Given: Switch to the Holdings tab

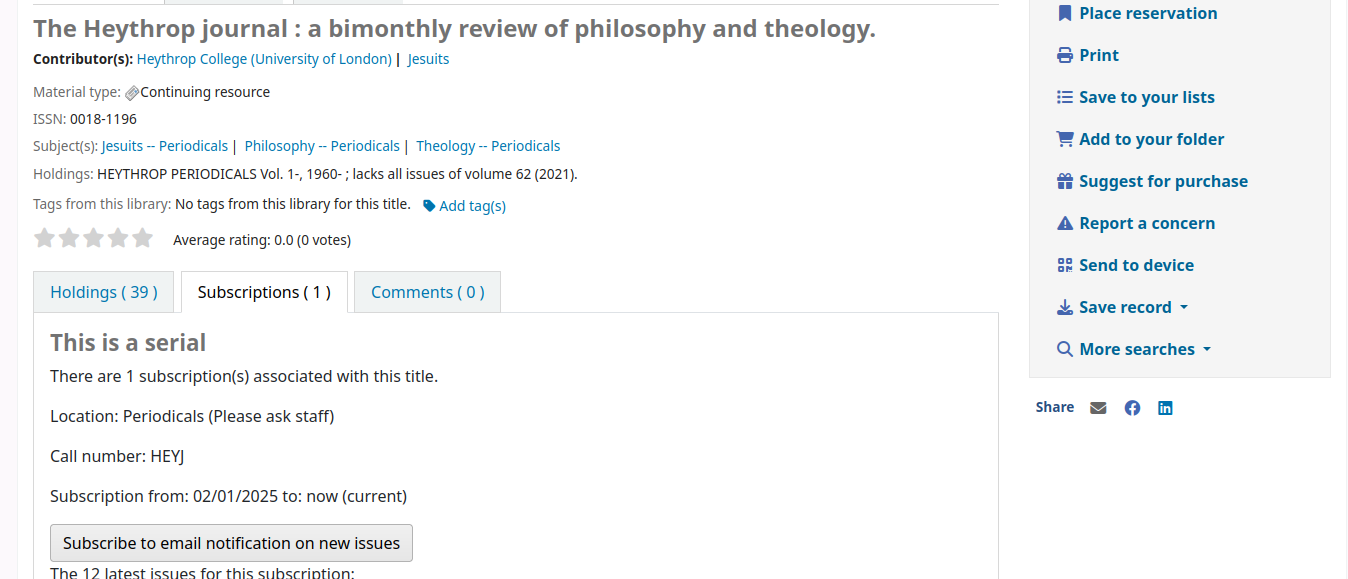Looking at the screenshot, I should (x=104, y=293).
